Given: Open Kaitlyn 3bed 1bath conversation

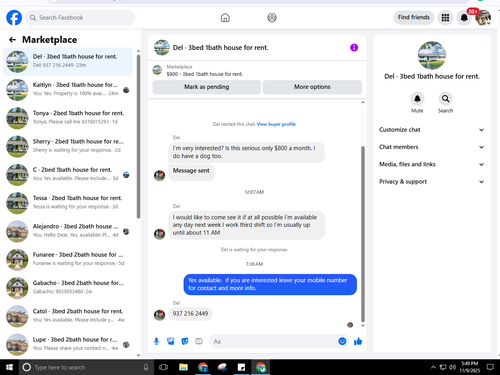Looking at the screenshot, I should point(68,90).
